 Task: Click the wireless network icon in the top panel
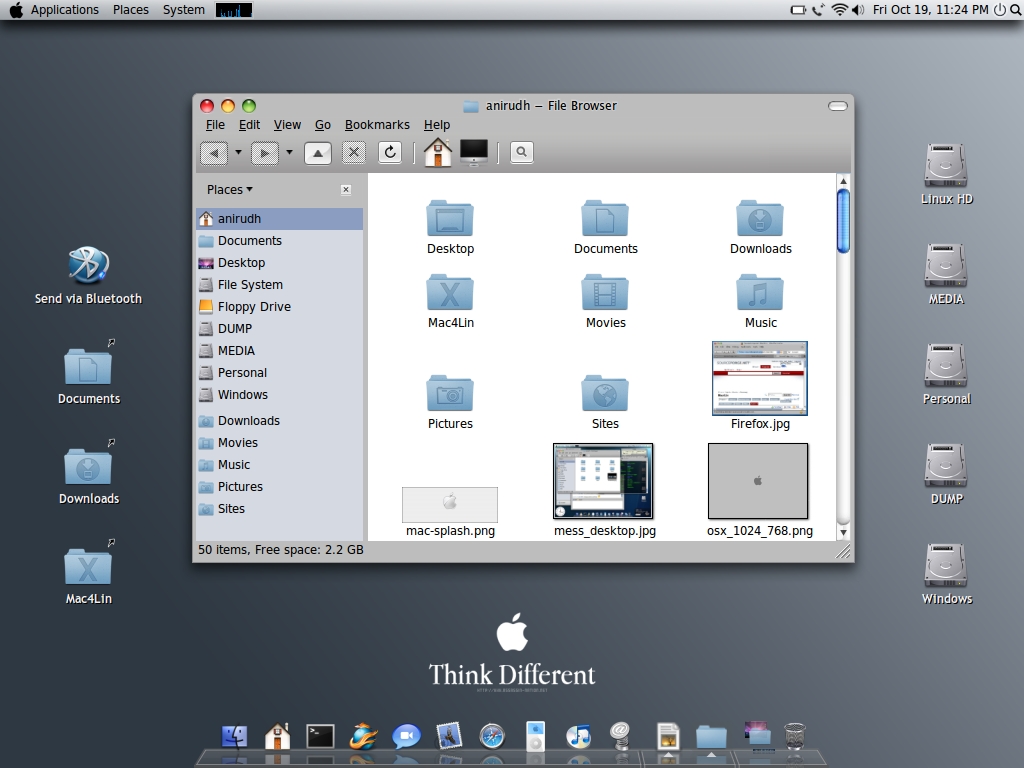point(839,10)
